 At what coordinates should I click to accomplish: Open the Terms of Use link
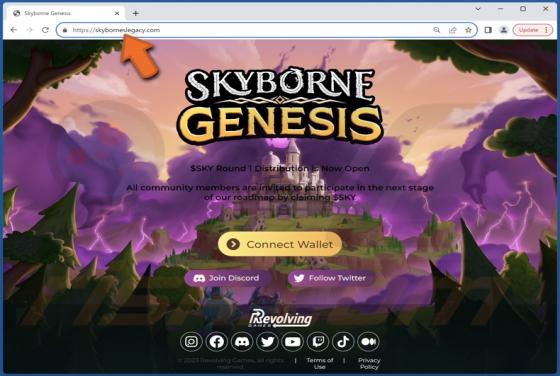(320, 364)
